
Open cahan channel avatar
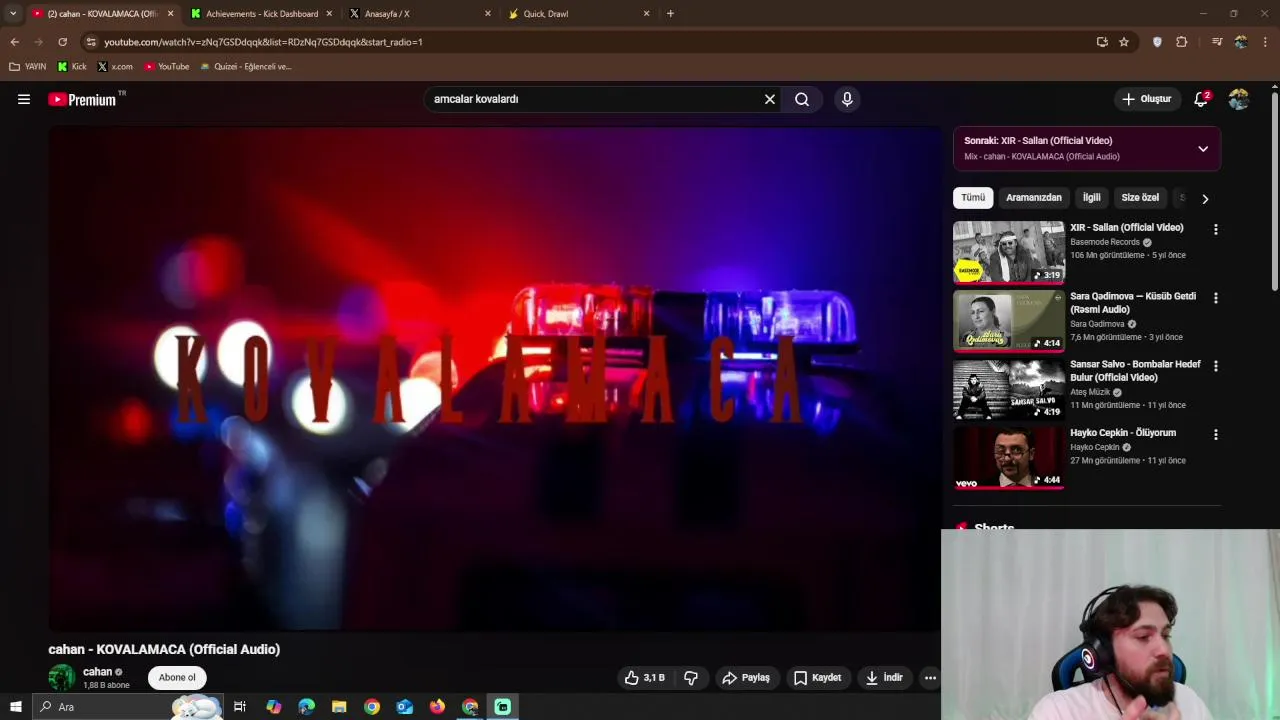point(62,677)
